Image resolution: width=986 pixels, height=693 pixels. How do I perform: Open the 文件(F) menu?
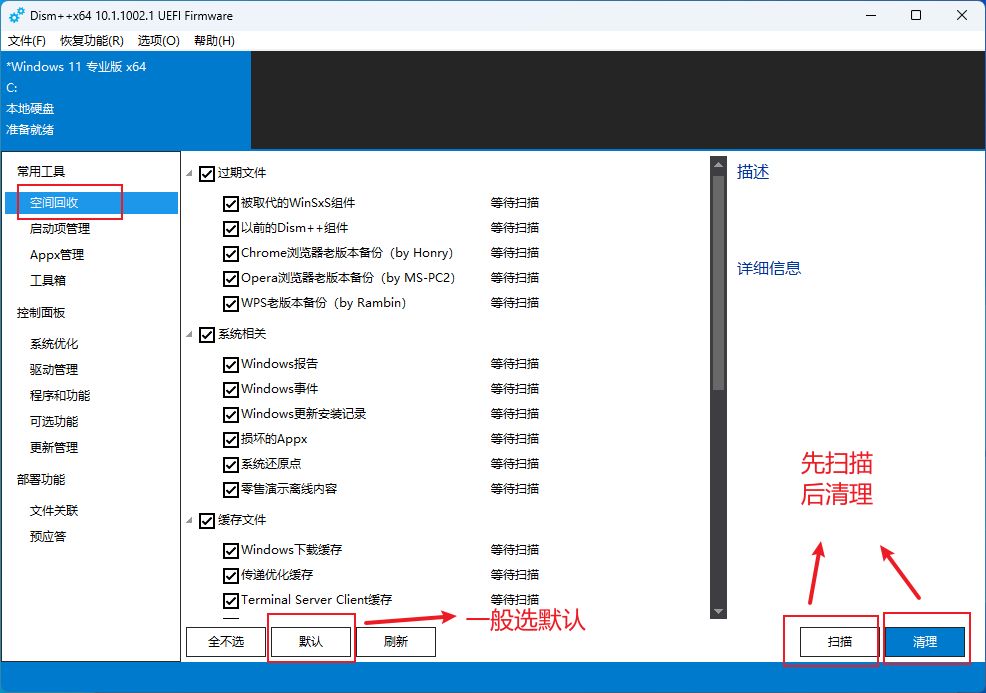click(x=27, y=41)
